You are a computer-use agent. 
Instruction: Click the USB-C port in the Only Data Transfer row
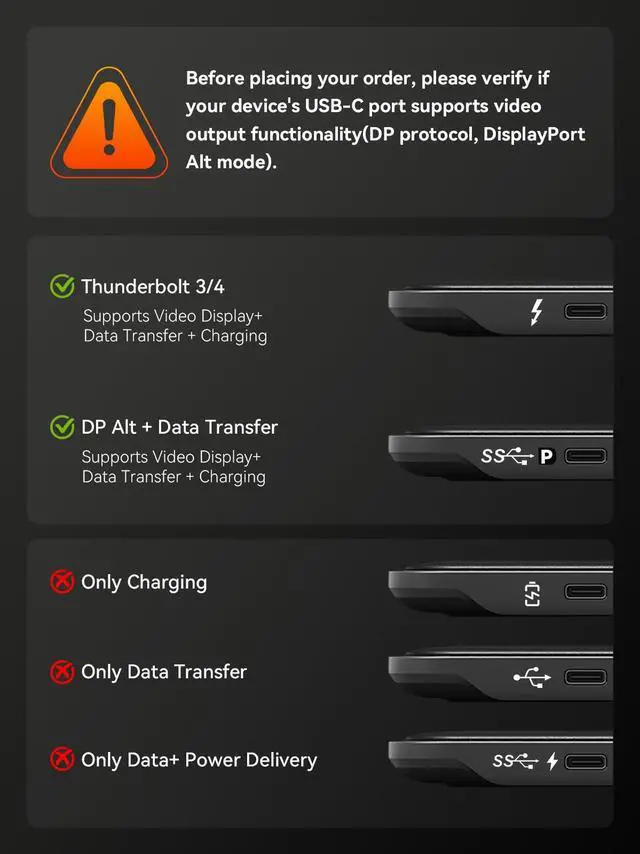click(x=585, y=677)
